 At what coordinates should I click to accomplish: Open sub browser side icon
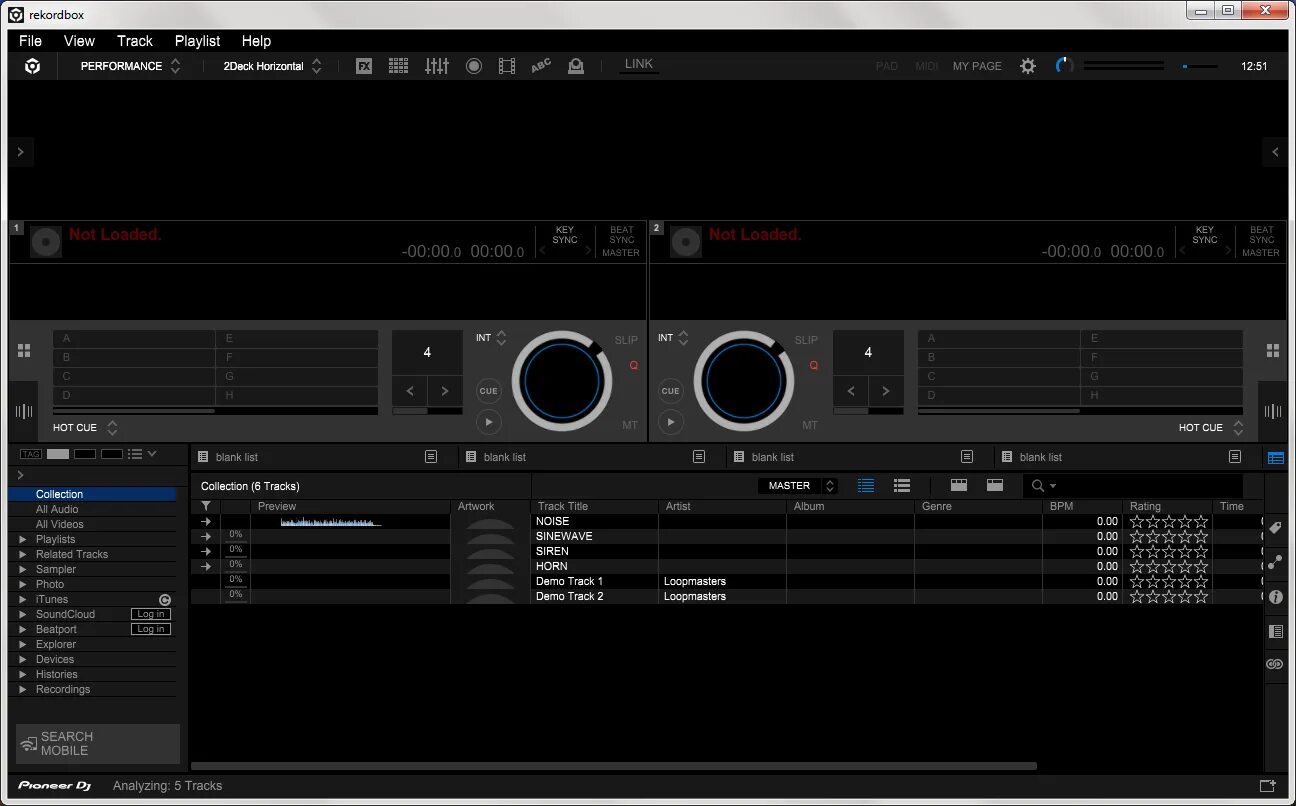coord(1275,631)
